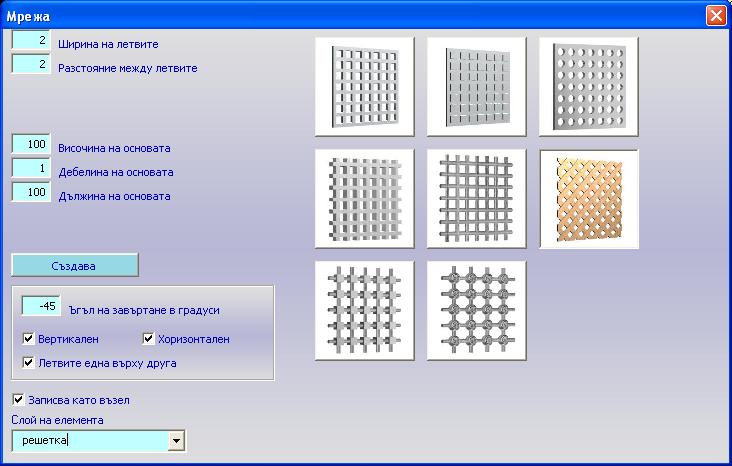
Task: Uncheck Летвите една върху друга
Action: tap(28, 362)
